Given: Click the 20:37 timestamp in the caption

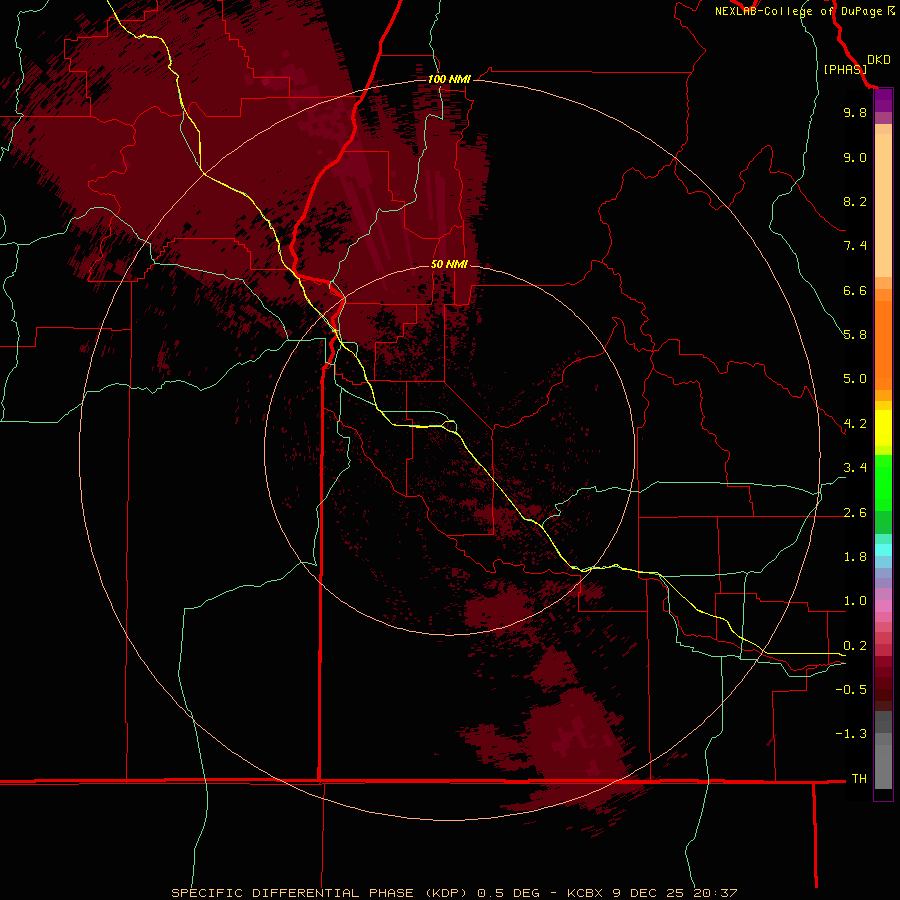Looking at the screenshot, I should click(x=715, y=893).
